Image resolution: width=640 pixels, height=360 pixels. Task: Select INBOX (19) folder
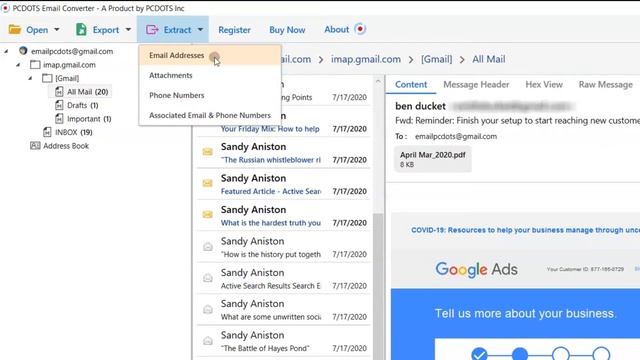(x=73, y=132)
